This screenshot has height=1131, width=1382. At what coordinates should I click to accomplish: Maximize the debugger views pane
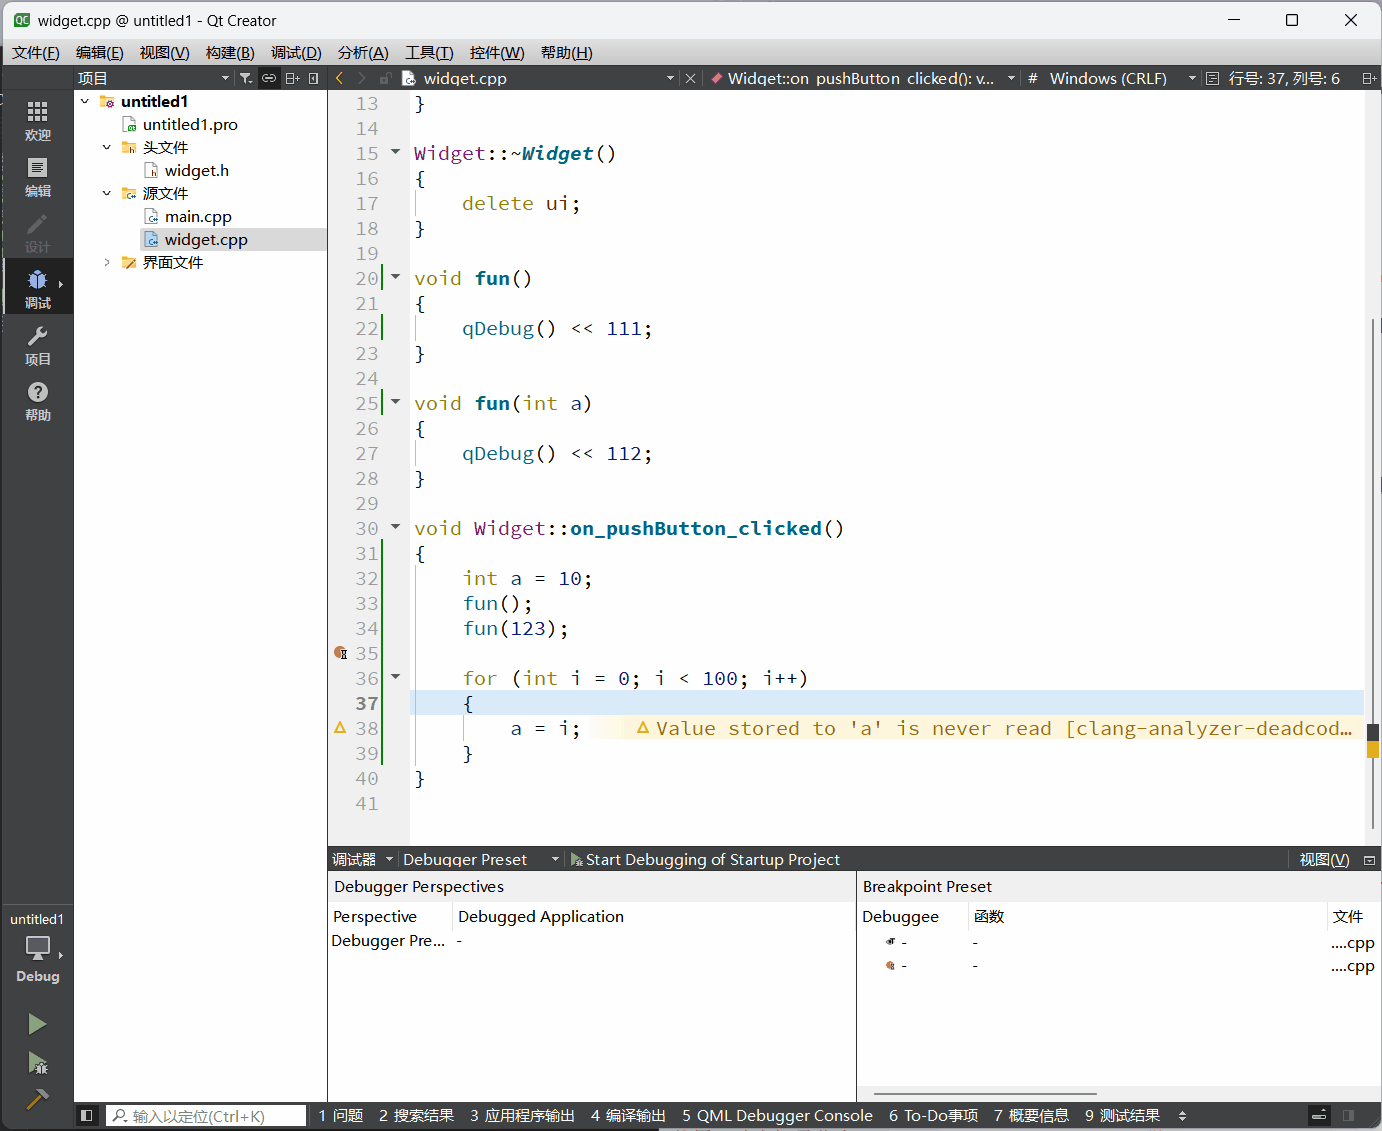(1370, 860)
